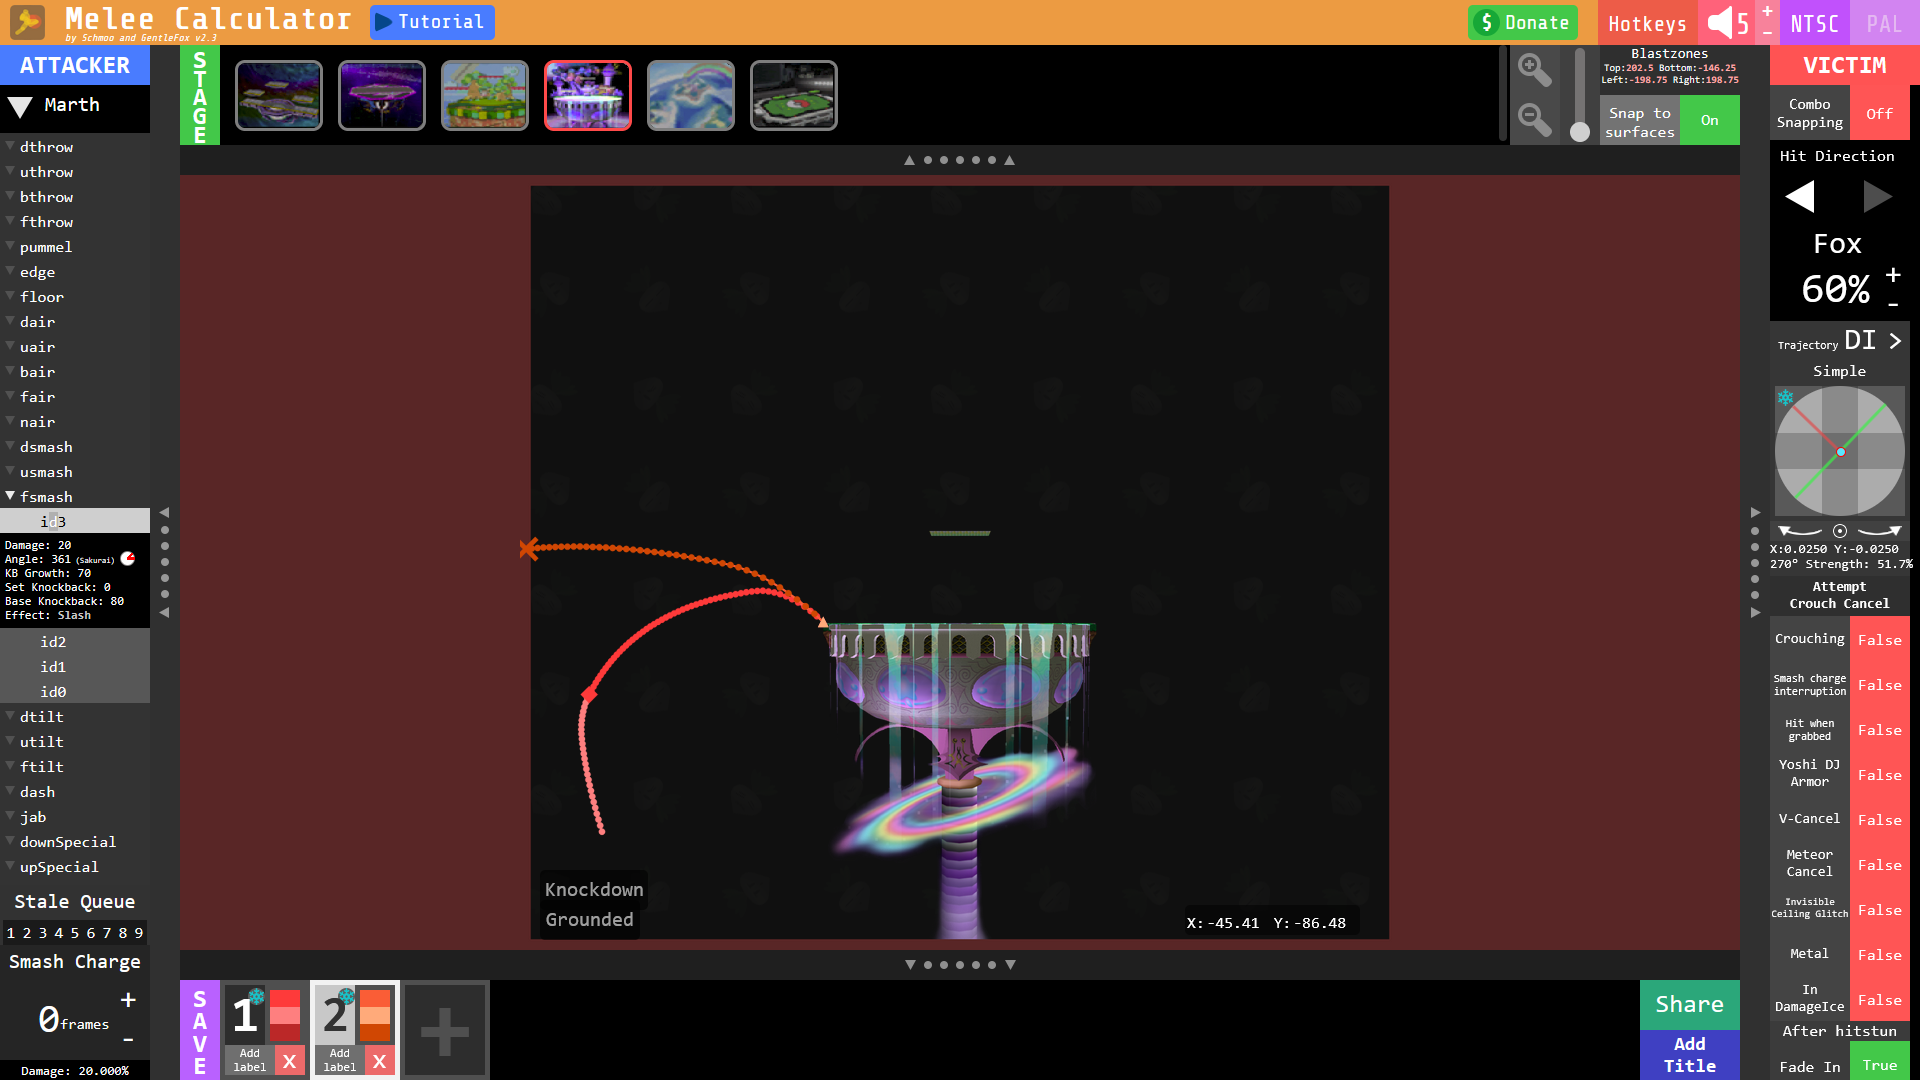Expand the usmash move
The height and width of the screenshot is (1080, 1920).
[75, 472]
